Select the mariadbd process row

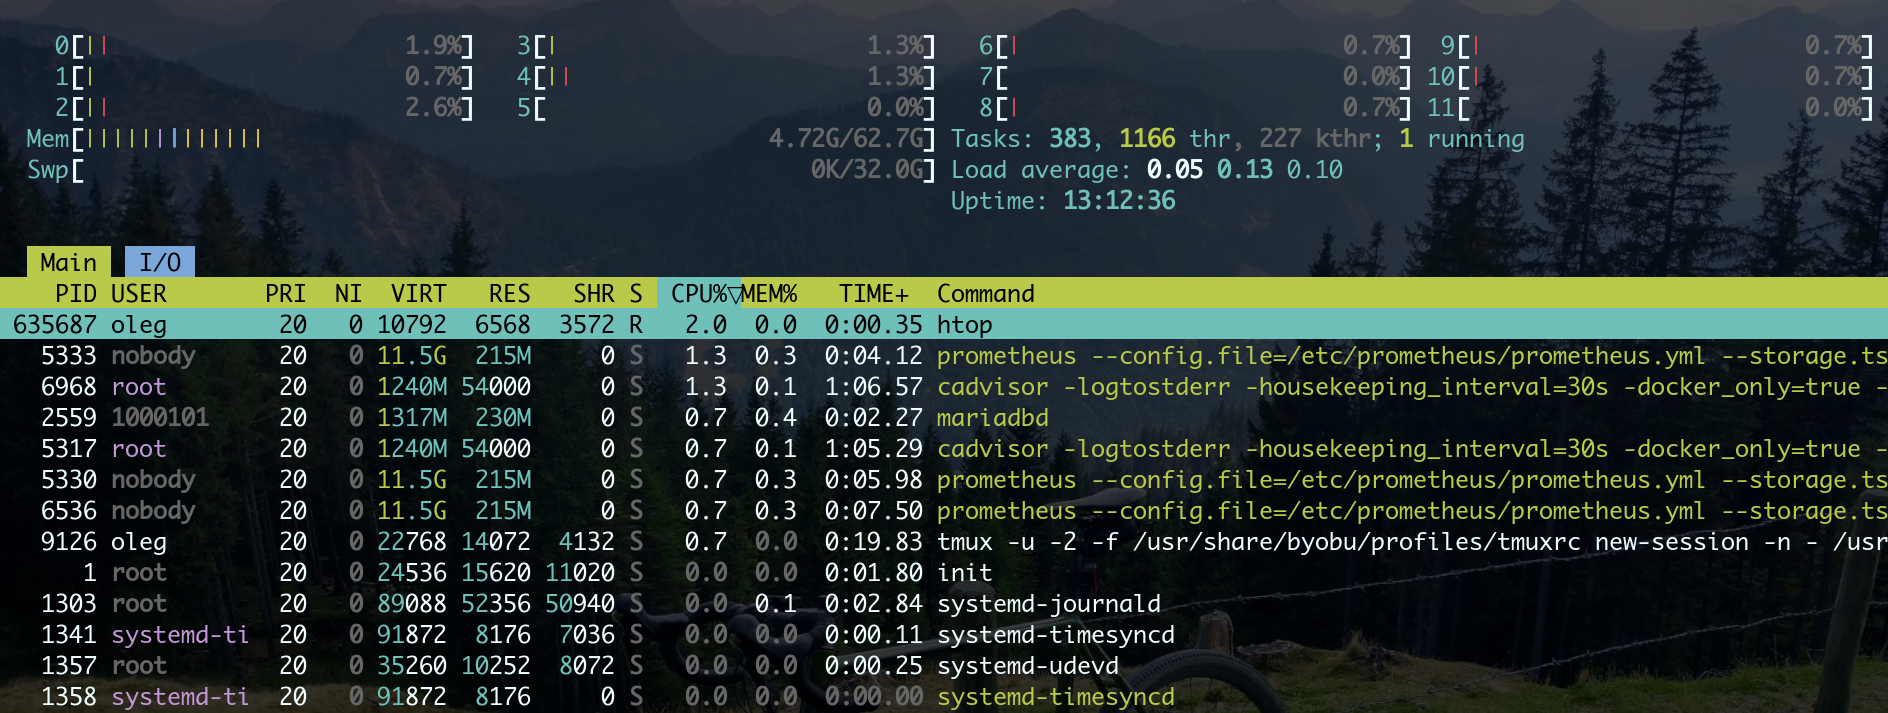[x=992, y=417]
